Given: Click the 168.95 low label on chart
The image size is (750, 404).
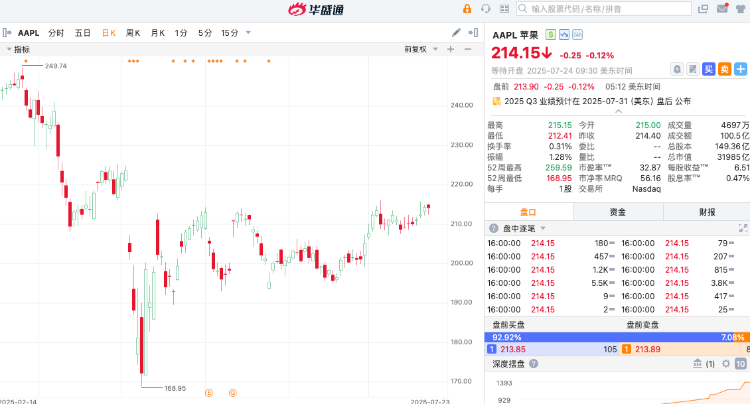Looking at the screenshot, I should point(175,388).
